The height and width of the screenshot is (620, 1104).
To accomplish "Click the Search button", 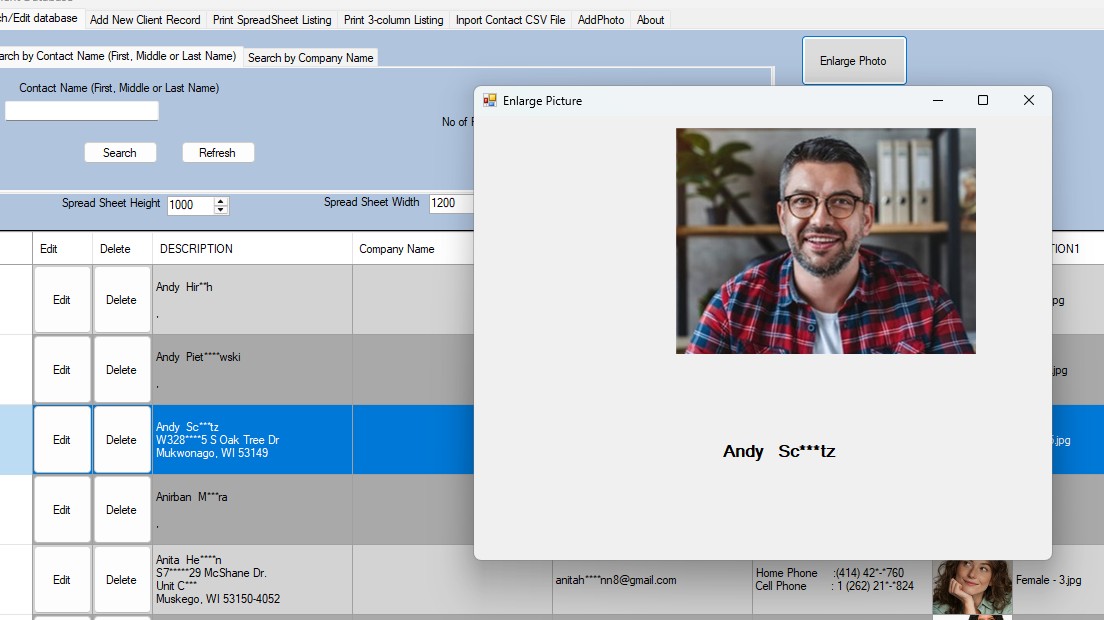I will pyautogui.click(x=120, y=153).
